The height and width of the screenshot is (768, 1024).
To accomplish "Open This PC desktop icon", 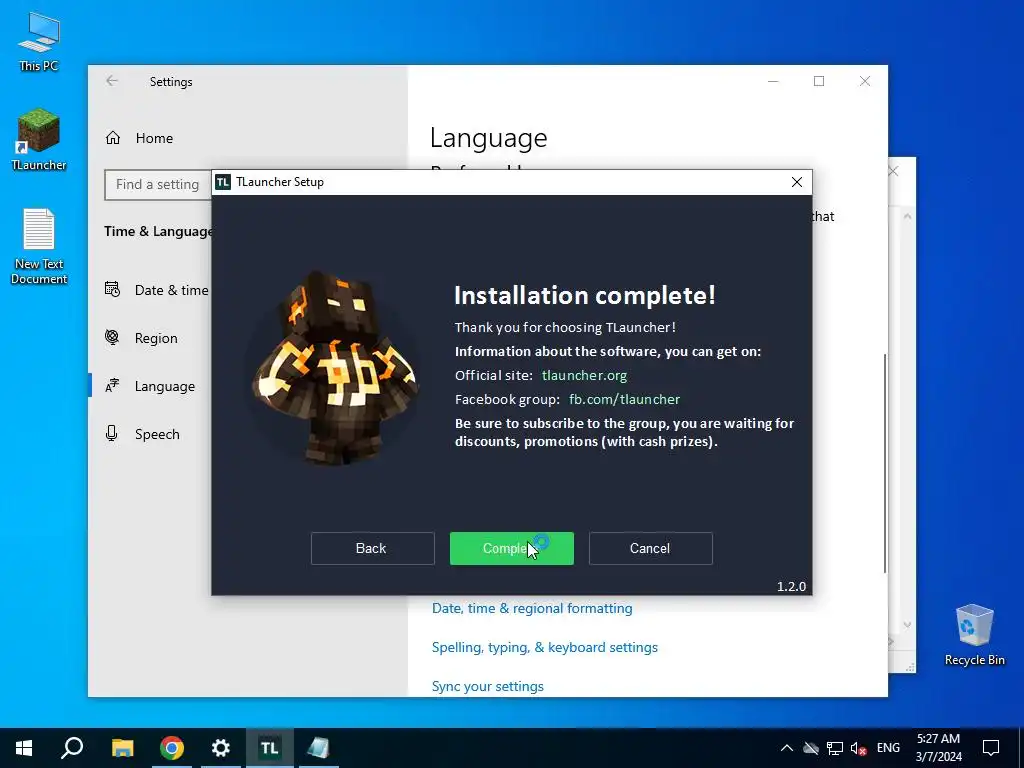I will click(x=39, y=41).
